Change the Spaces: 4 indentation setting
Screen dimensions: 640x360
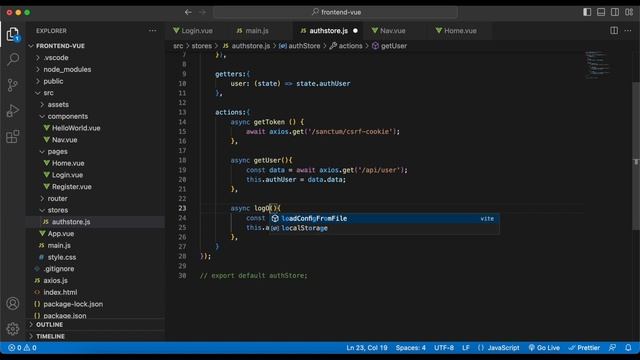pyautogui.click(x=411, y=348)
